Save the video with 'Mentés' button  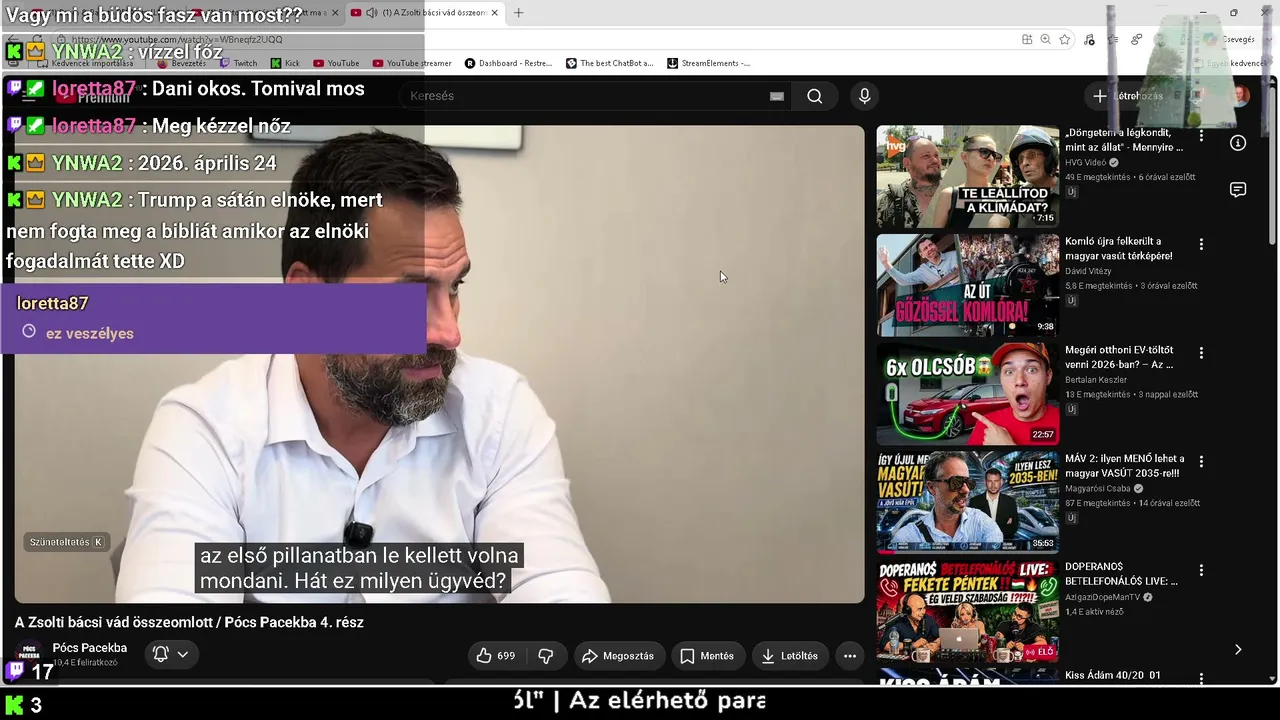pos(707,656)
